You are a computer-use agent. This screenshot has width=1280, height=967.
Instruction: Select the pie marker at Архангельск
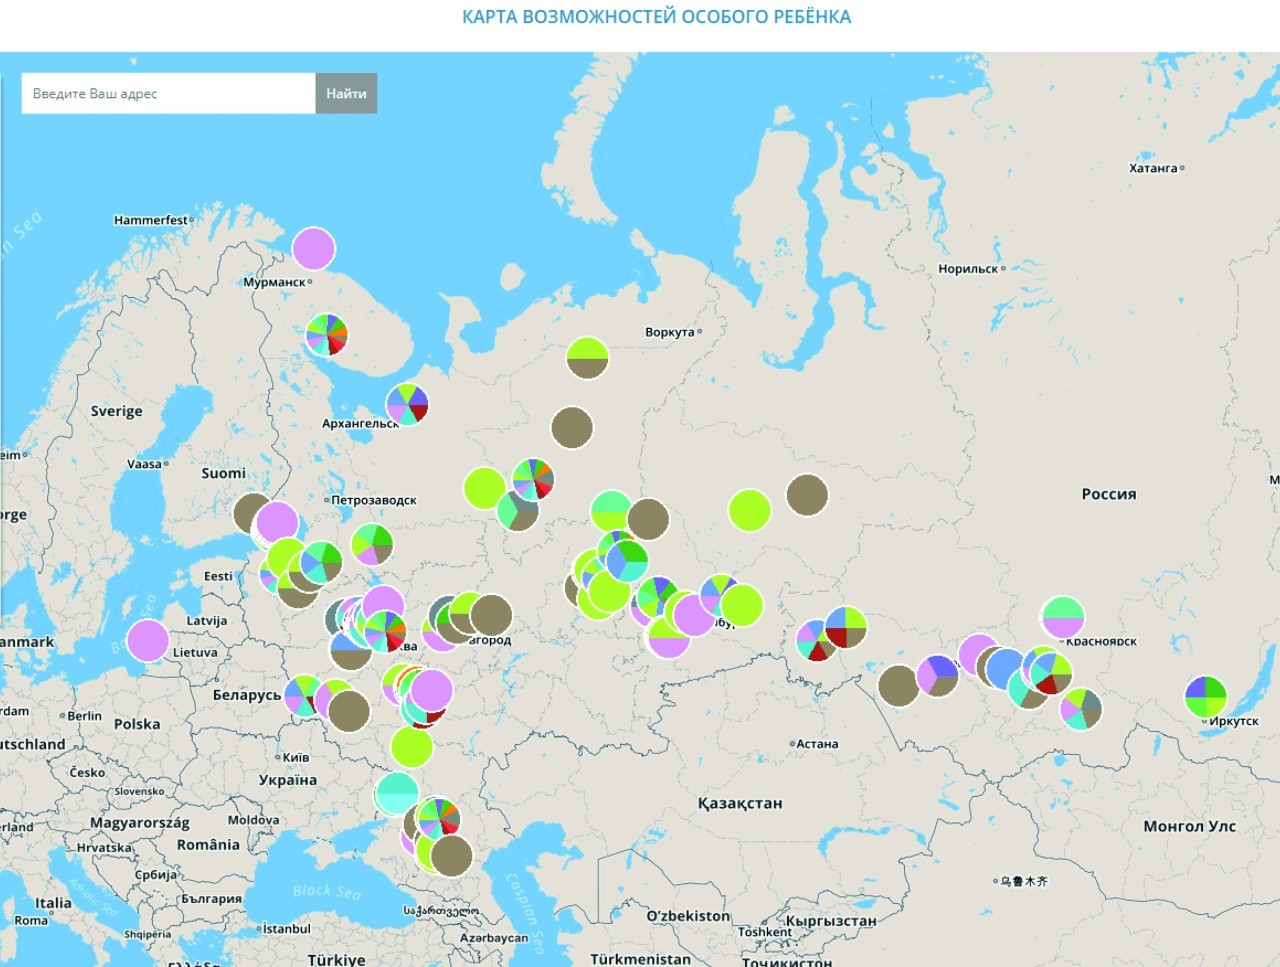tap(407, 405)
